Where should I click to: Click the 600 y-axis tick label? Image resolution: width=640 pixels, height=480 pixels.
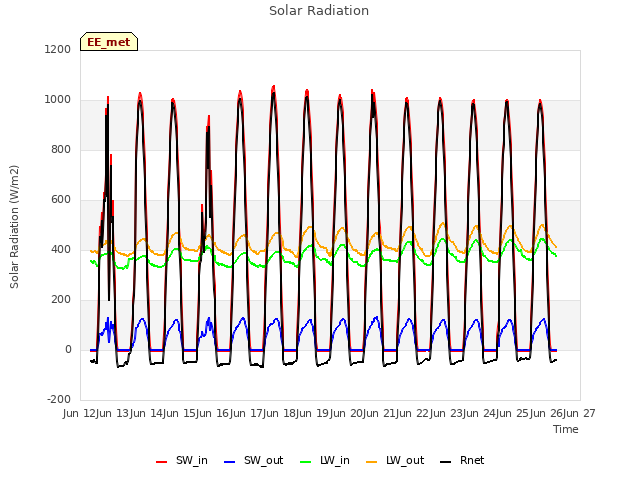(x=61, y=200)
